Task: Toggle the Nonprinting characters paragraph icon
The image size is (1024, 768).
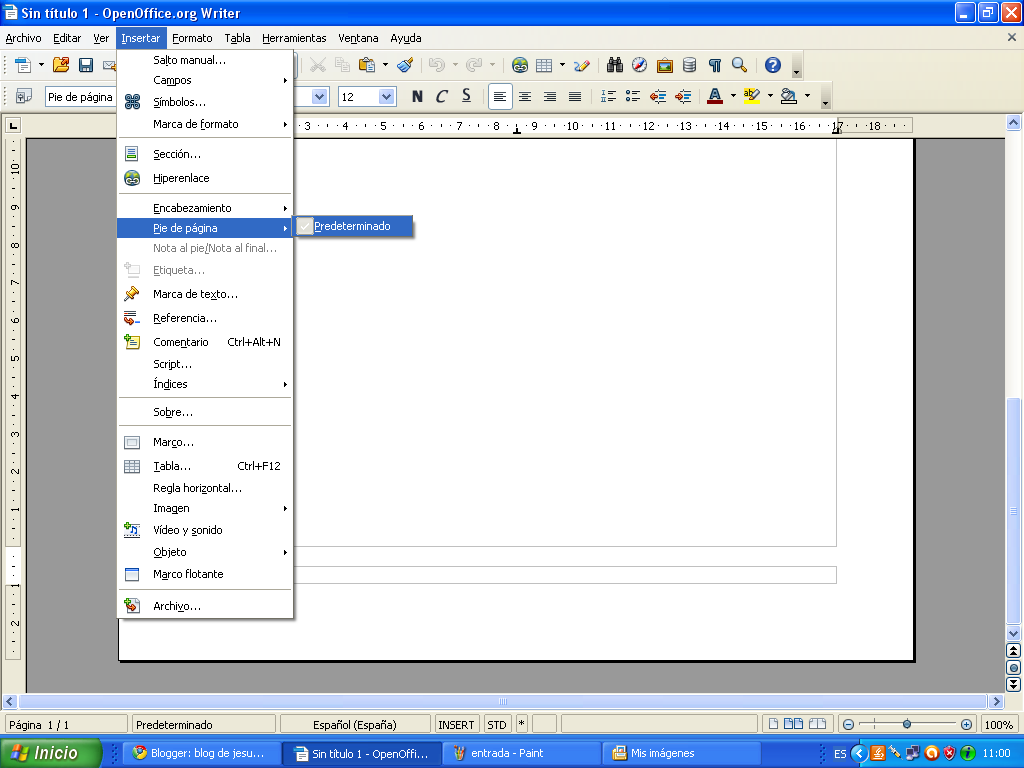Action: tap(714, 65)
